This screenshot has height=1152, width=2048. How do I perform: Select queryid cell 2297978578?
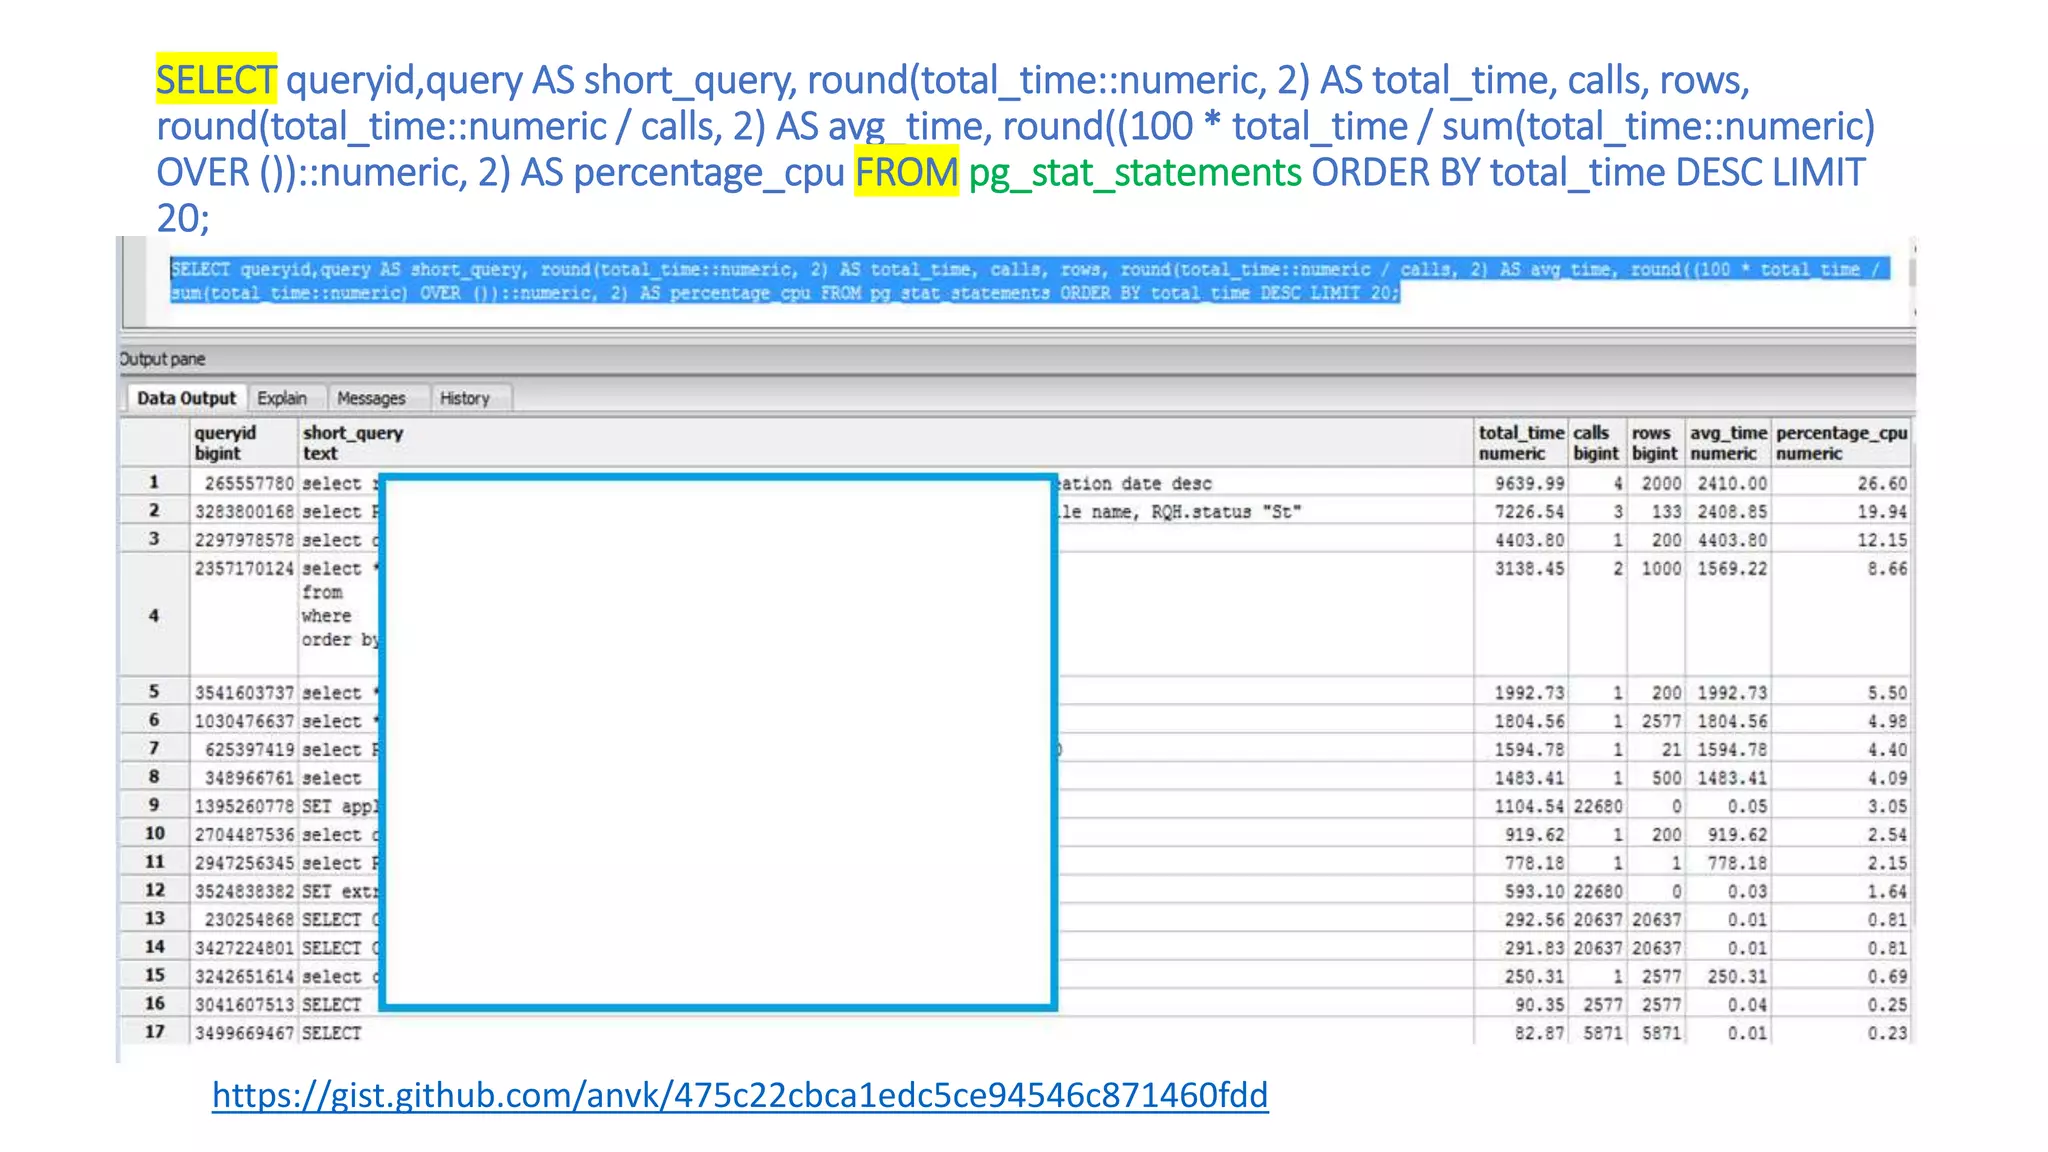[244, 539]
